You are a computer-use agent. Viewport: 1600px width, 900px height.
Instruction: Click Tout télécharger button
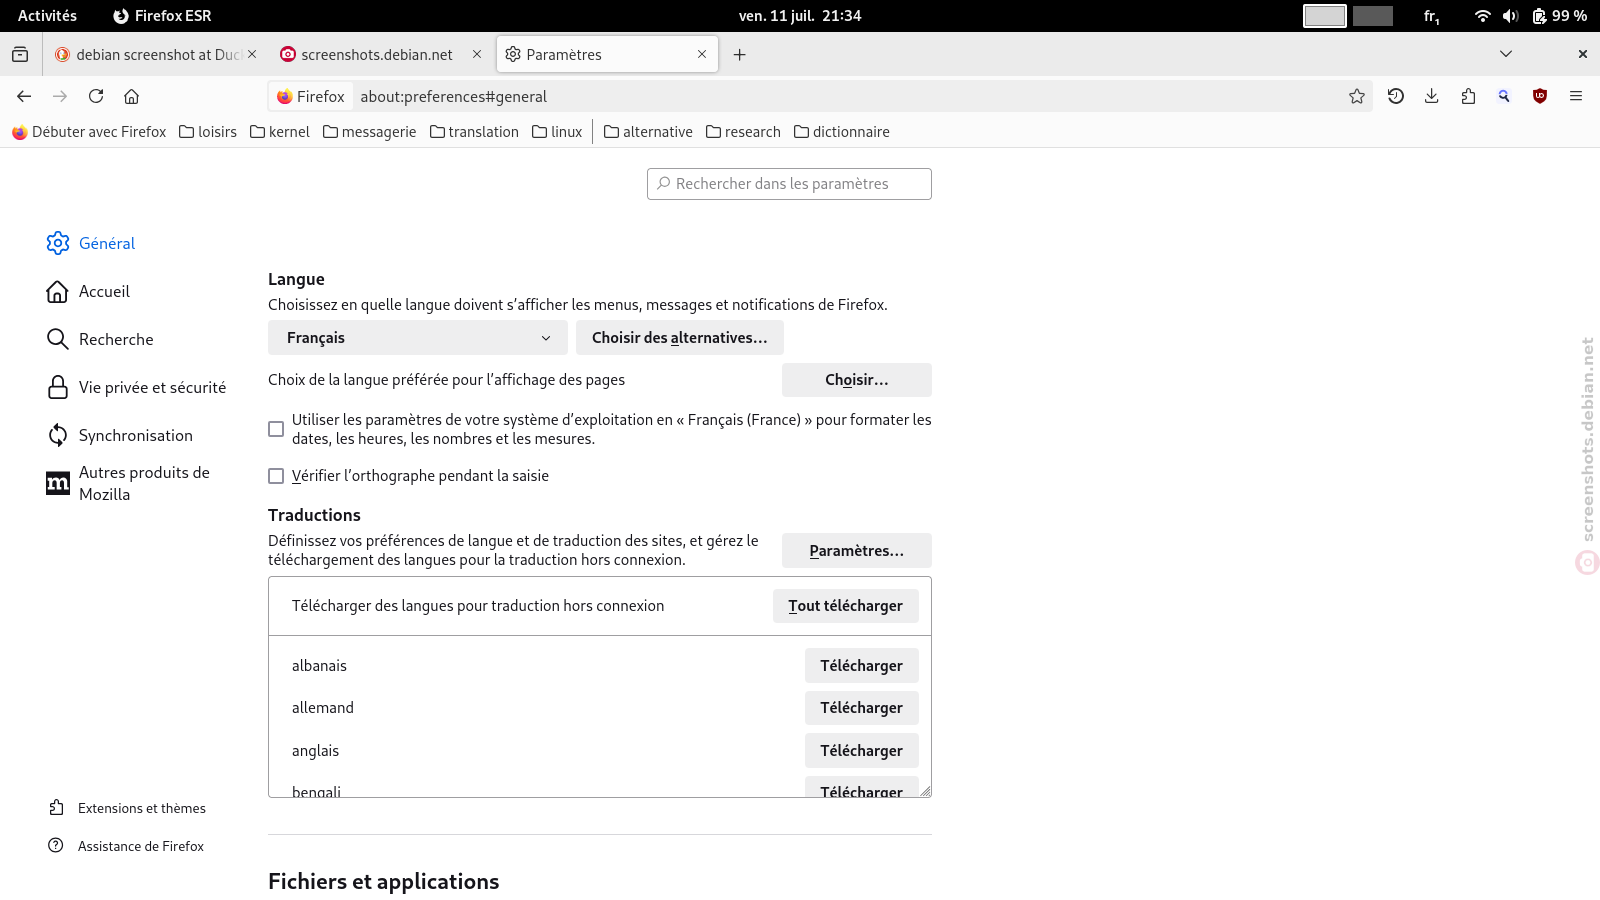tap(846, 606)
